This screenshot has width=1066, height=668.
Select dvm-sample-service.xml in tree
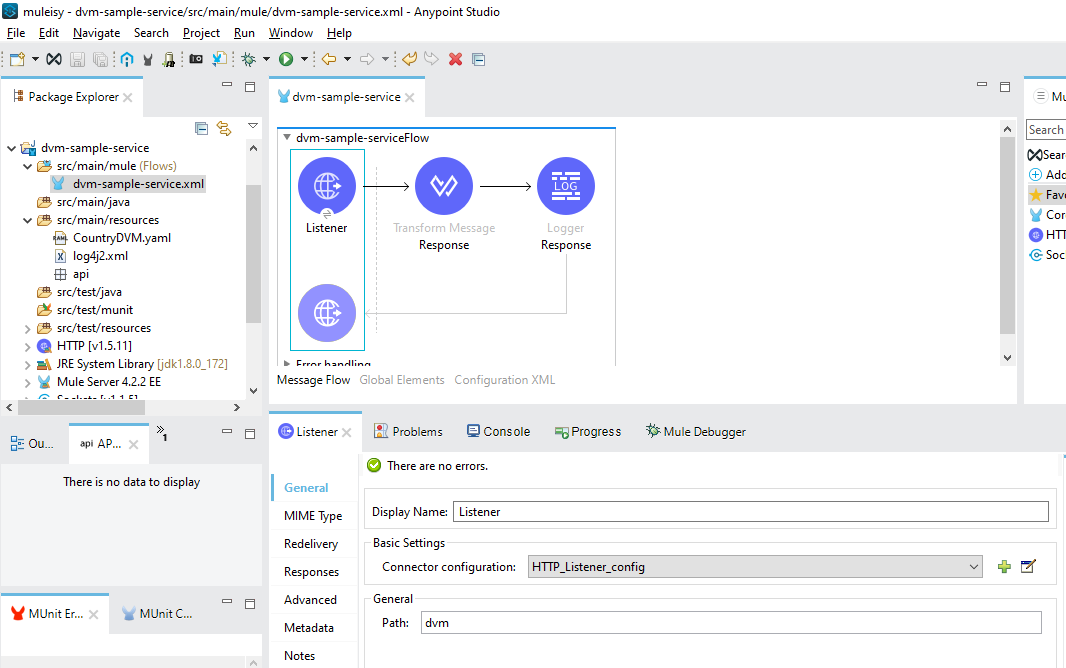(x=138, y=183)
